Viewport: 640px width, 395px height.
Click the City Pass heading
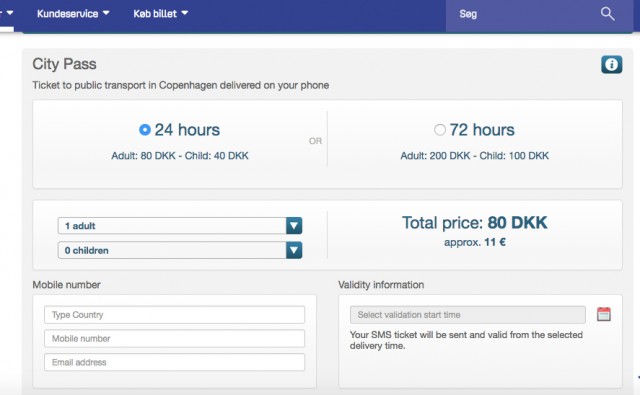click(x=64, y=64)
